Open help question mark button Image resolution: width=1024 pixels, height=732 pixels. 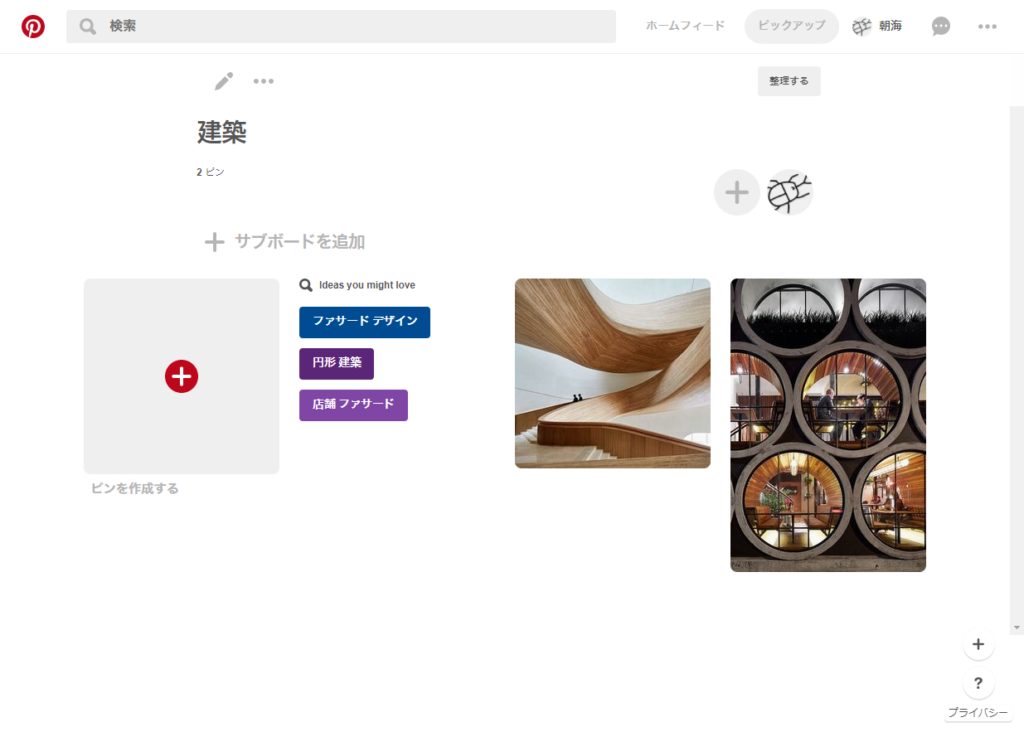978,683
